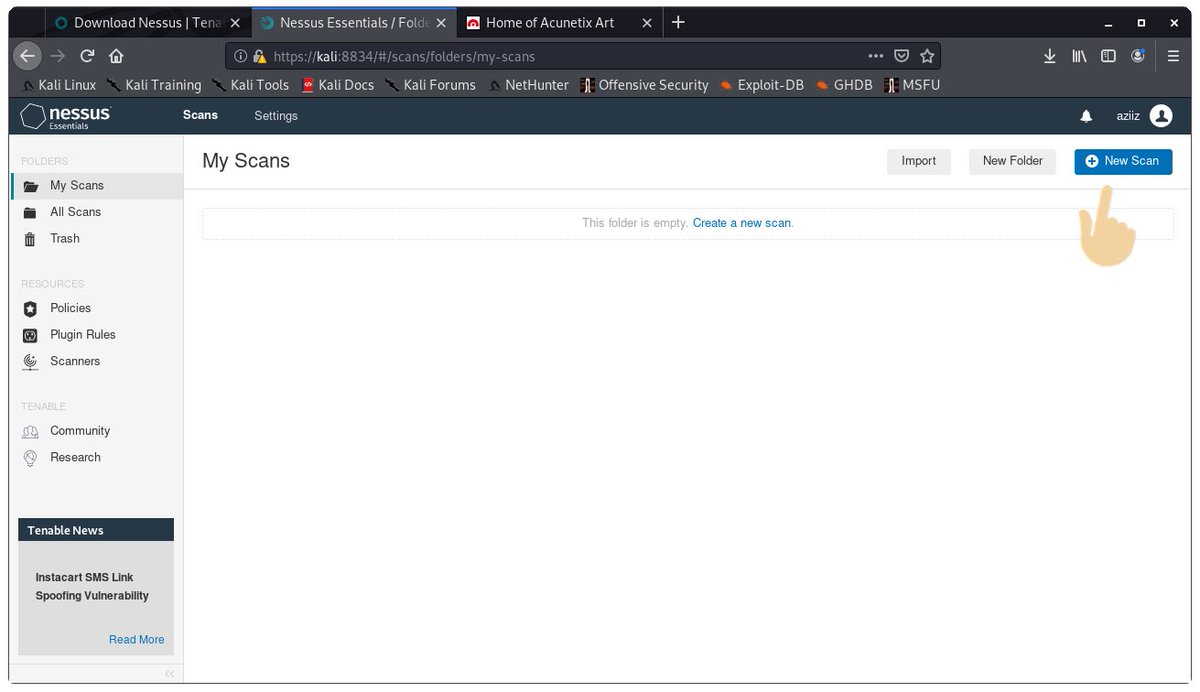Go to the browser home page
Viewport: 1200px width, 692px height.
(116, 56)
